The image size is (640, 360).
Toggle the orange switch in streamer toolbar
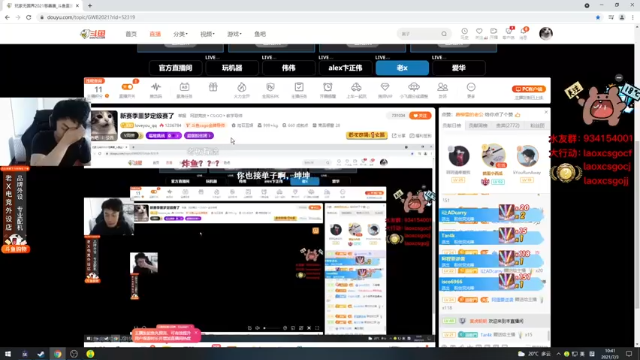tap(127, 87)
